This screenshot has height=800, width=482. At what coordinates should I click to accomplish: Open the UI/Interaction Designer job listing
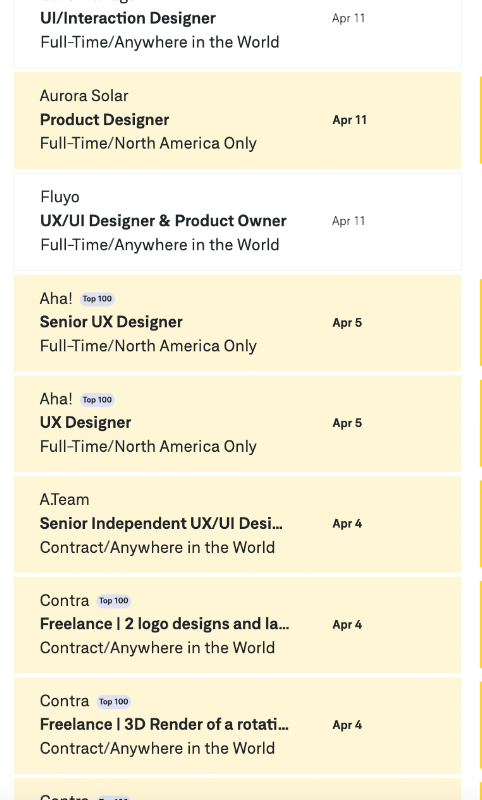[x=128, y=18]
